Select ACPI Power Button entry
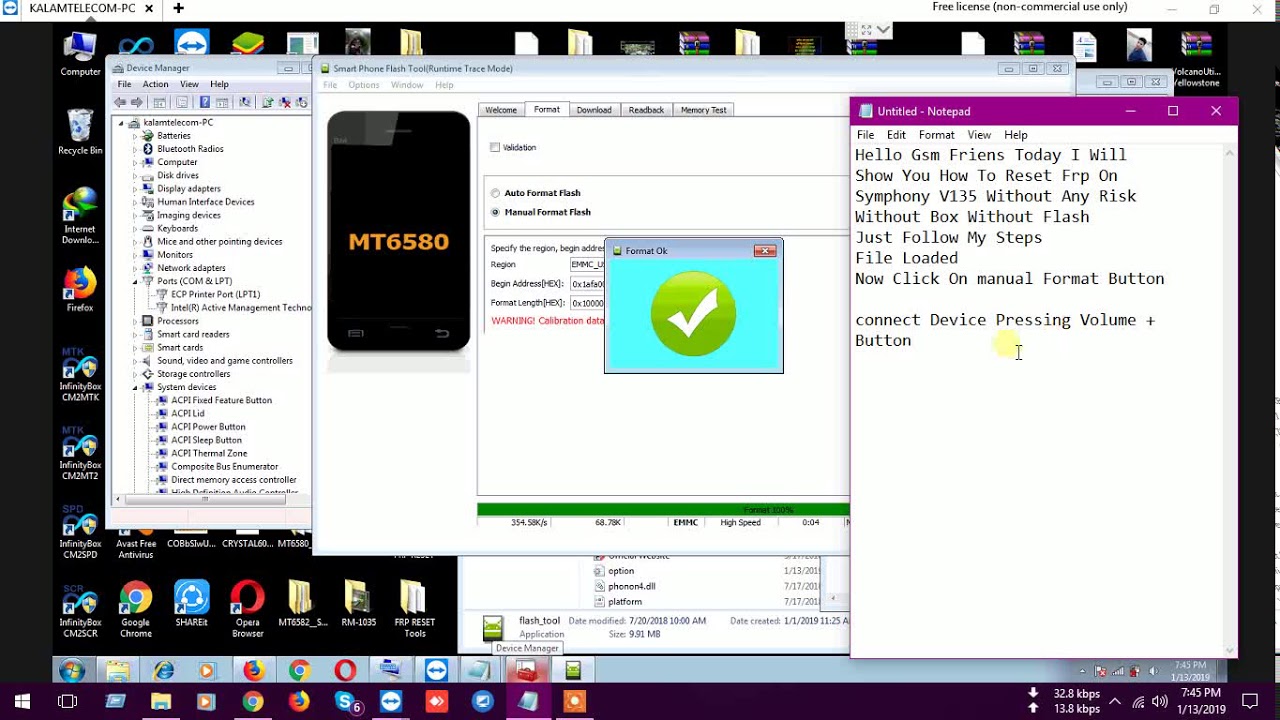 tap(207, 427)
